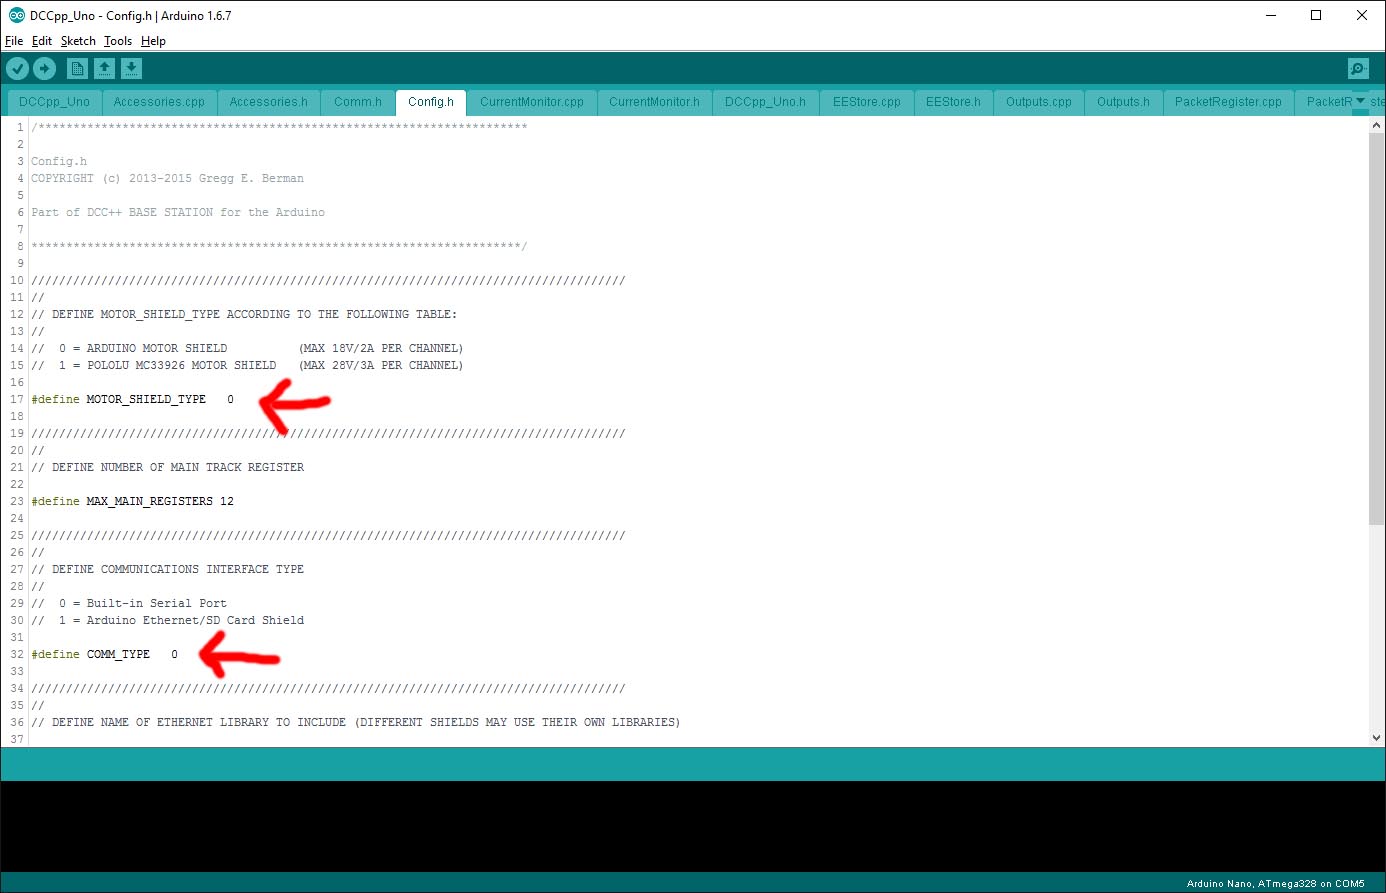Create a new sketch file icon

[x=77, y=68]
